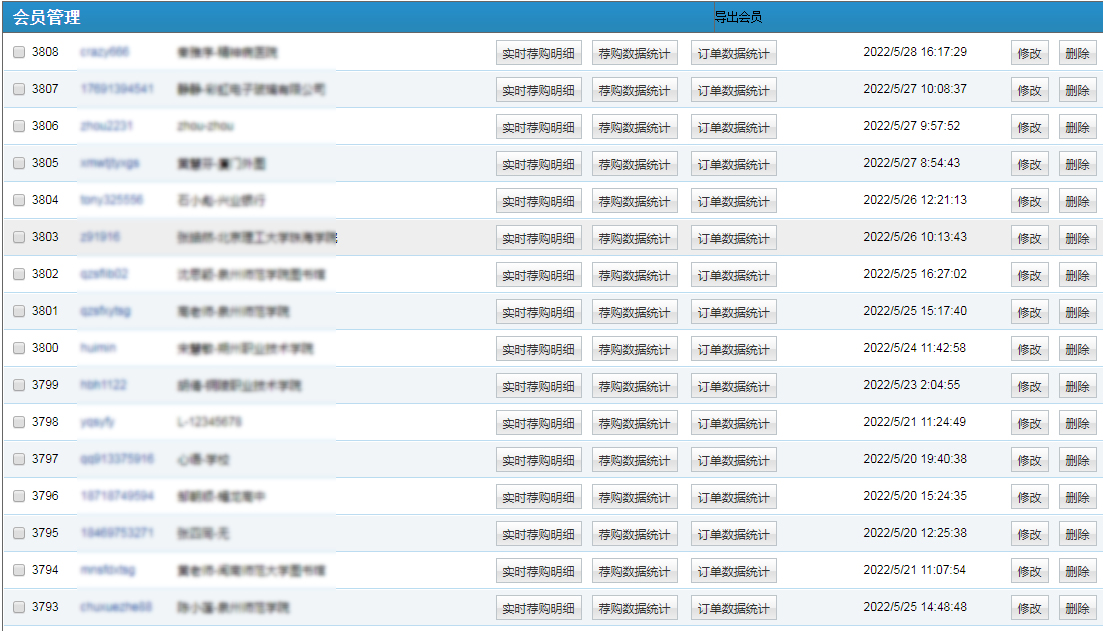This screenshot has width=1103, height=631.
Task: View 荐购数据统计 for member 3794
Action: tap(634, 571)
